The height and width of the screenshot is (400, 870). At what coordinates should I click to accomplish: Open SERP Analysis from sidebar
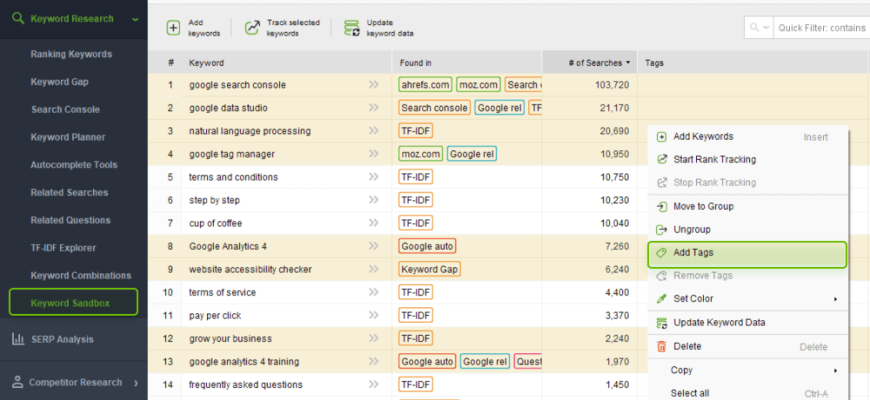[61, 339]
